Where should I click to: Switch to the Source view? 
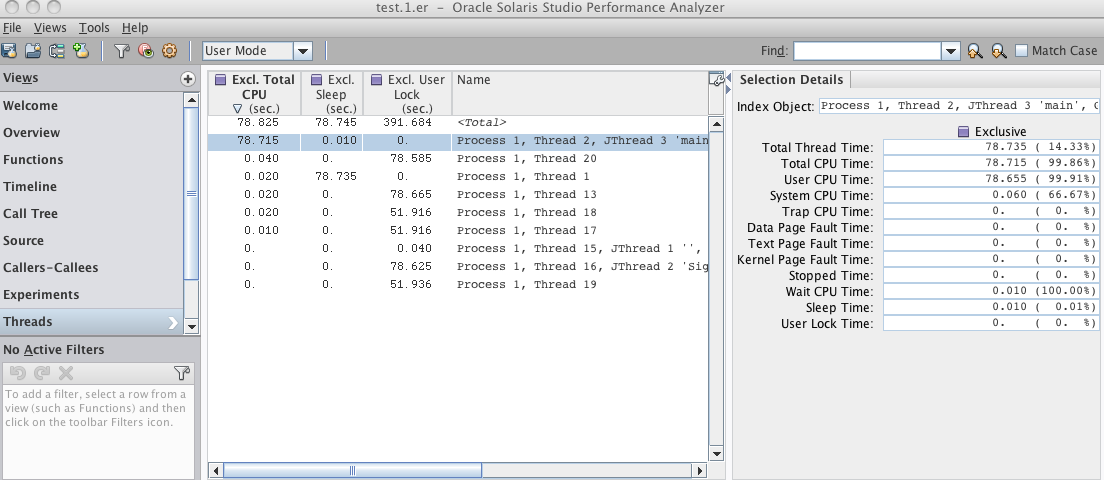tap(92, 241)
